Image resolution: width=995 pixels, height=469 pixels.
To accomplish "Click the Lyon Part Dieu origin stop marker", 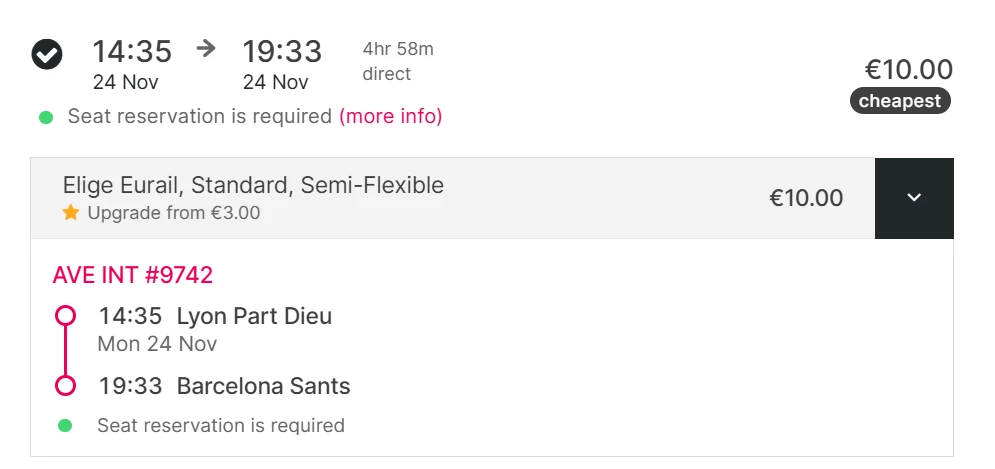I will 65,316.
